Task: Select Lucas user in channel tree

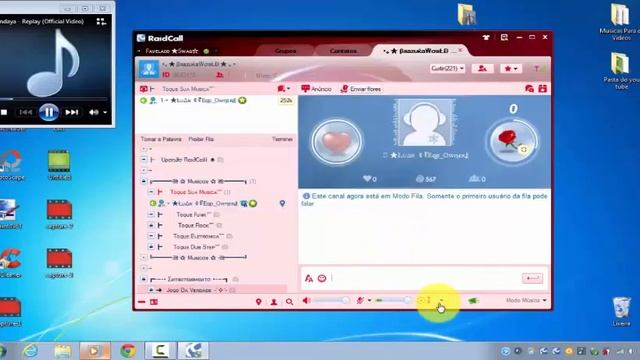Action: coord(204,203)
